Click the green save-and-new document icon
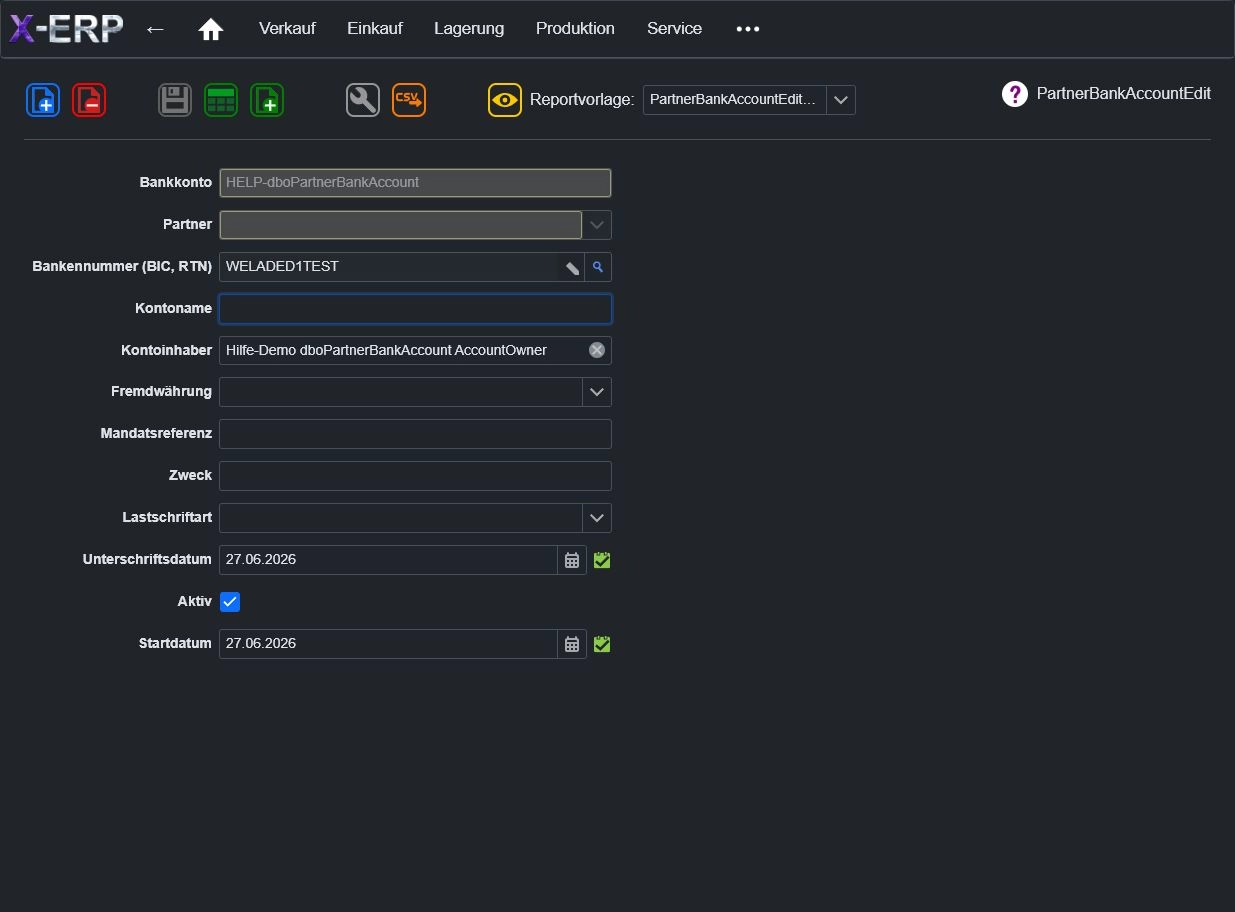Viewport: 1235px width, 912px height. coord(267,100)
